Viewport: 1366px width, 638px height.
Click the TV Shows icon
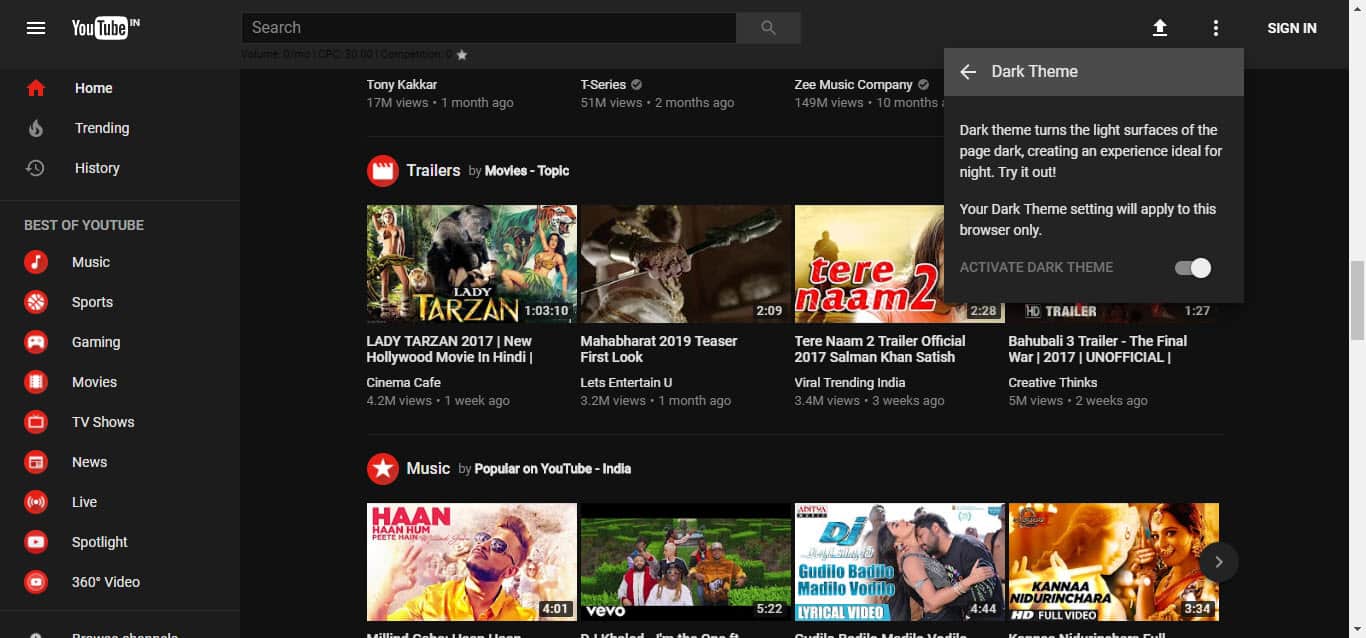(x=36, y=422)
